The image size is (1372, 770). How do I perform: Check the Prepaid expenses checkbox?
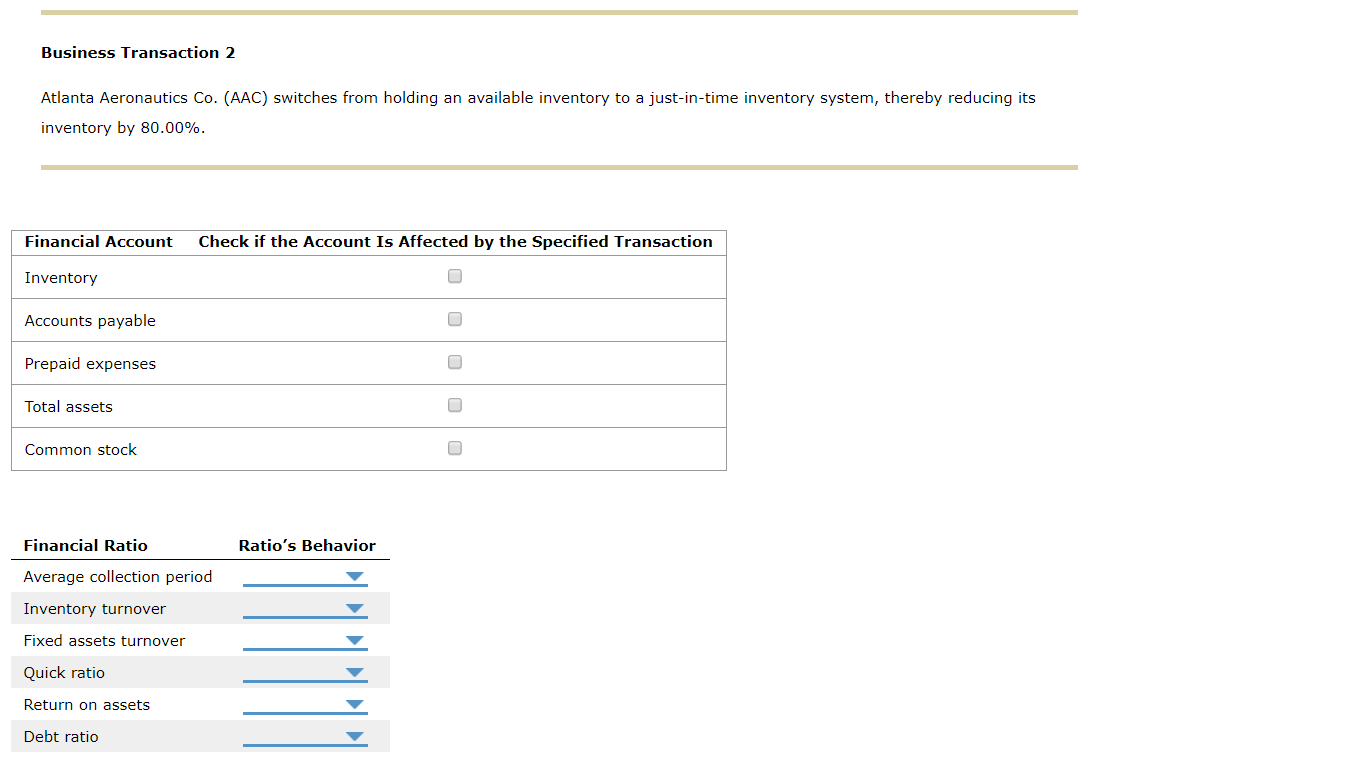tap(455, 362)
